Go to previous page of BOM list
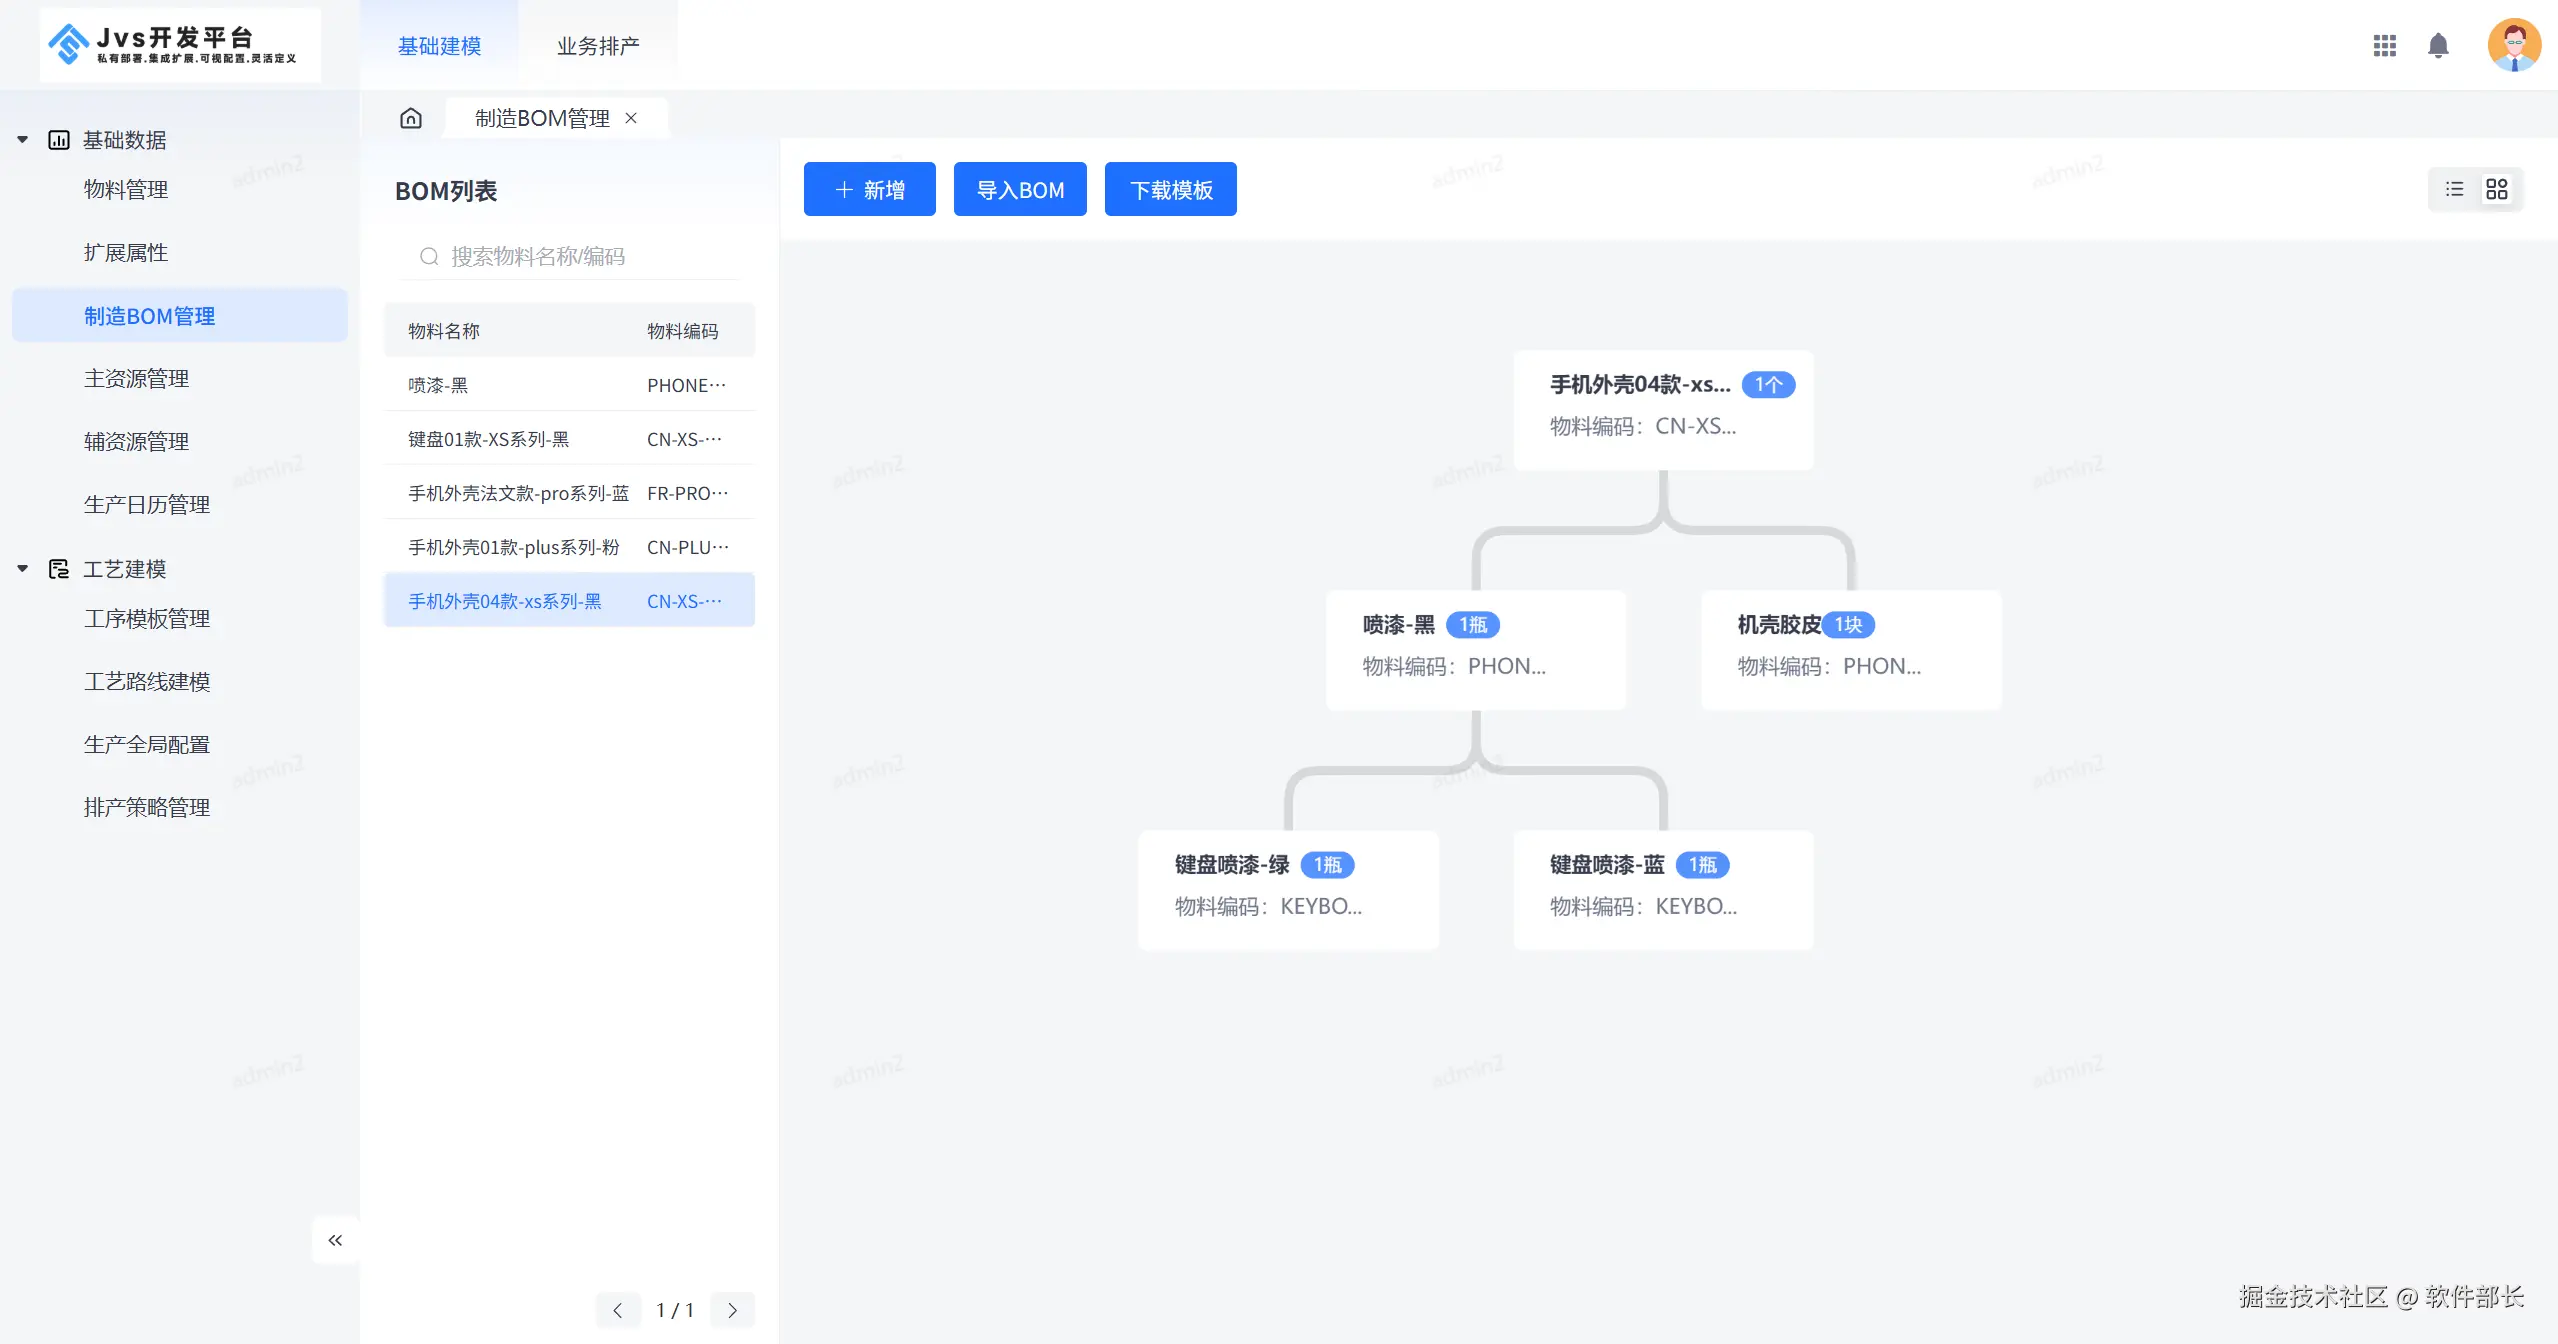2558x1344 pixels. point(618,1310)
